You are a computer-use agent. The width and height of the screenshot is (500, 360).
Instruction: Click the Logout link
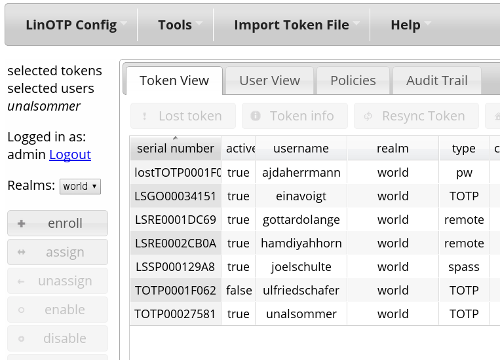pyautogui.click(x=70, y=155)
